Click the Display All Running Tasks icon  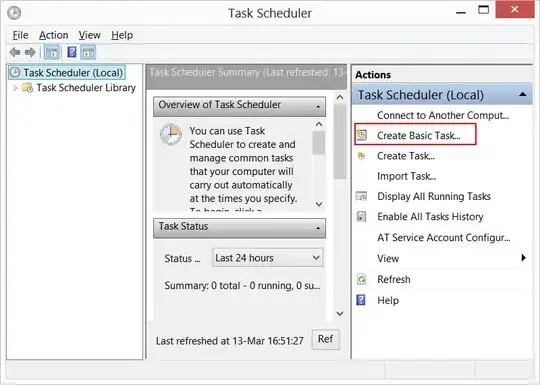coord(361,196)
